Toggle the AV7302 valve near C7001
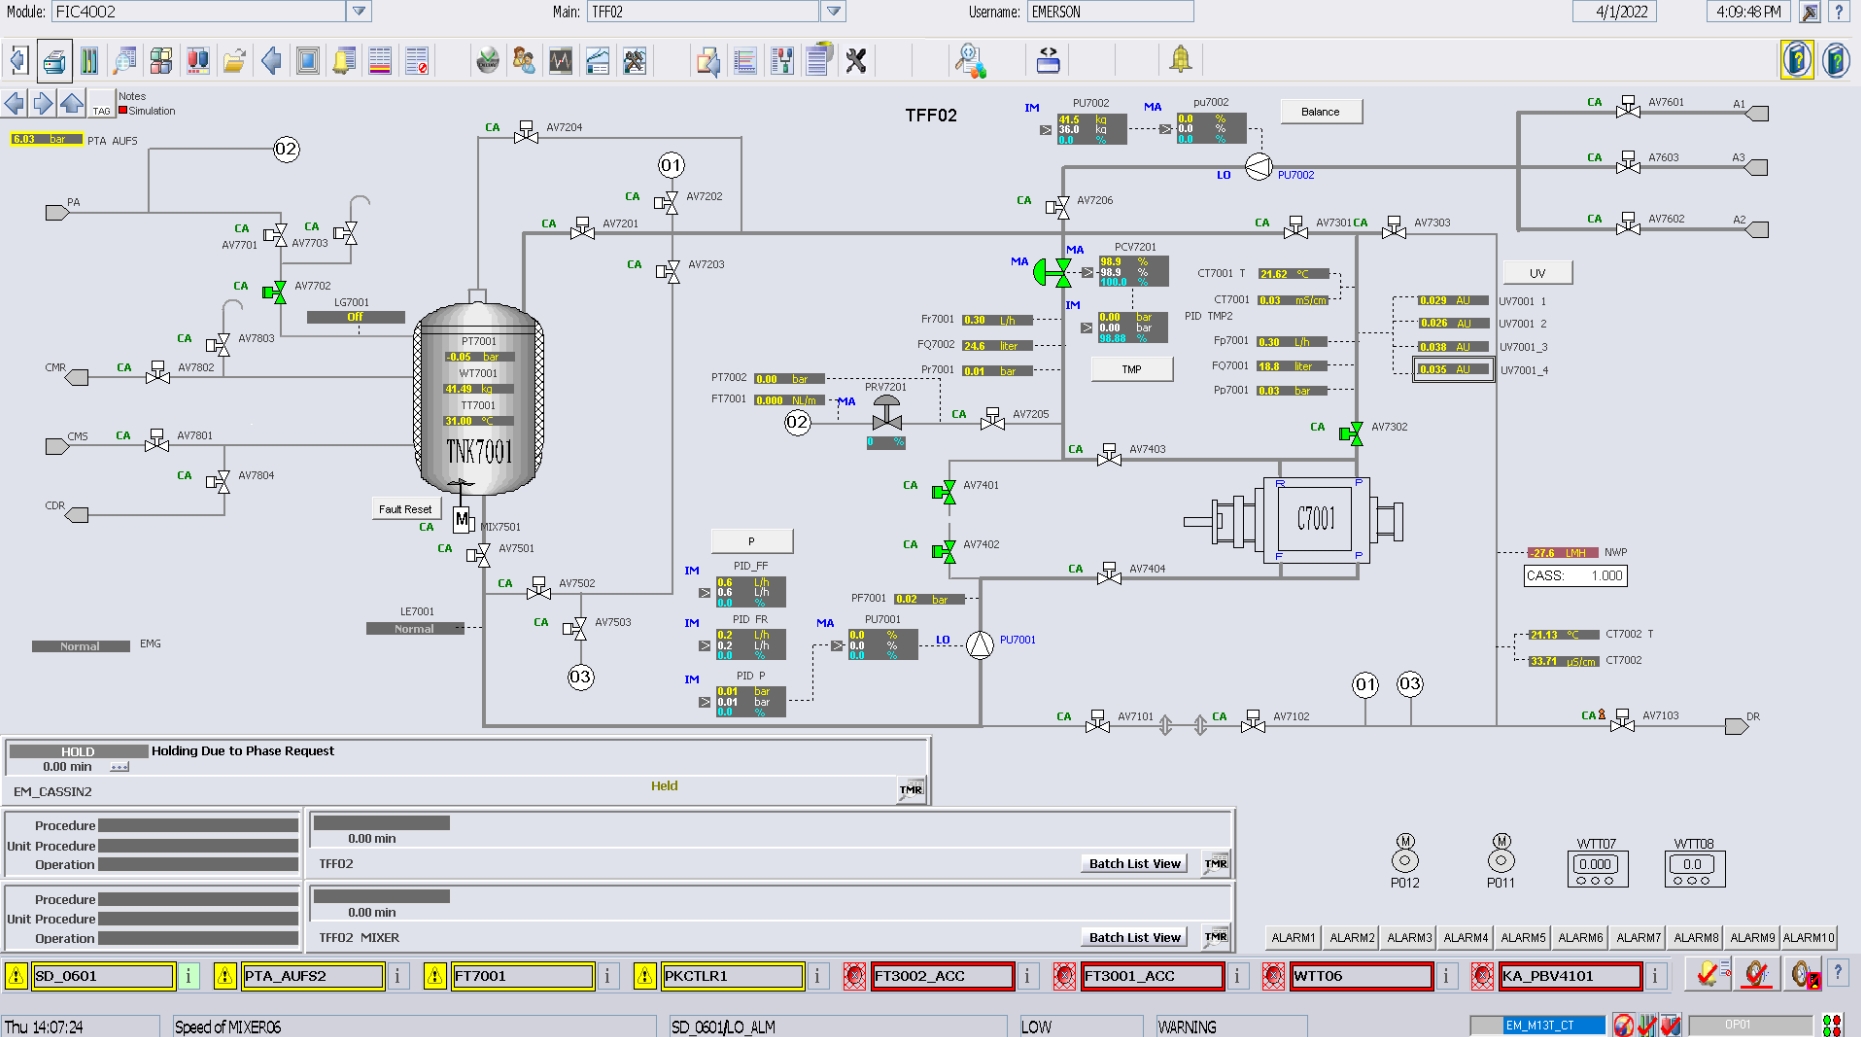Image resolution: width=1861 pixels, height=1037 pixels. pos(1351,433)
